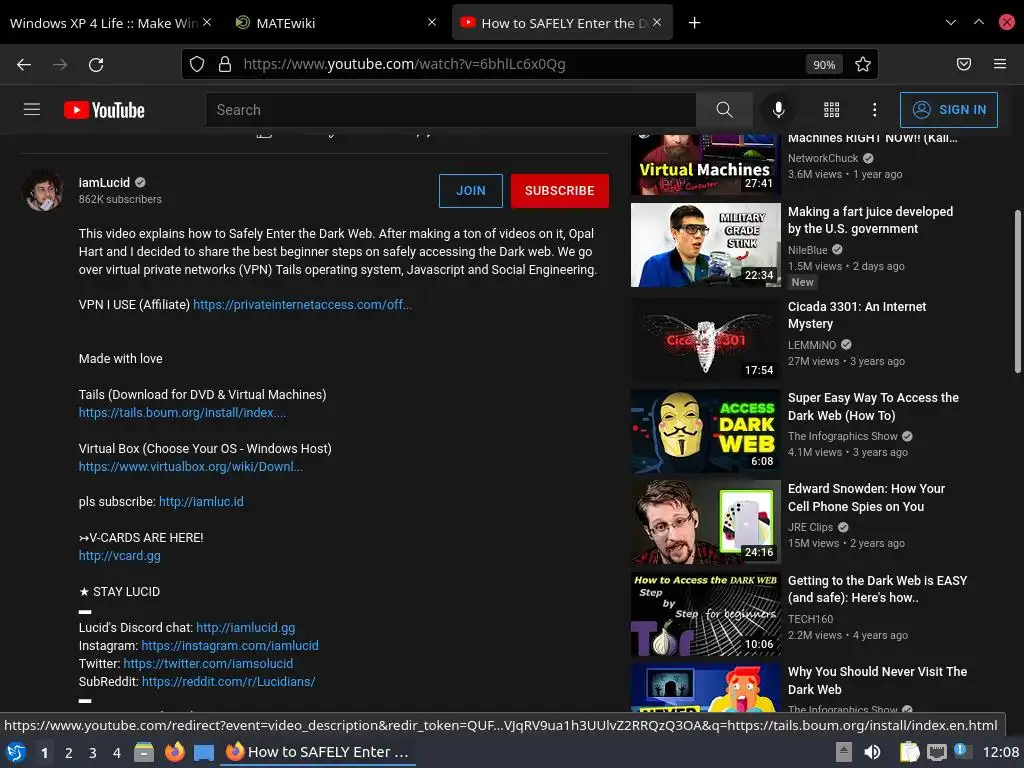Screen dimensions: 1024x768
Task: Switch to workspace 4
Action: 117,753
